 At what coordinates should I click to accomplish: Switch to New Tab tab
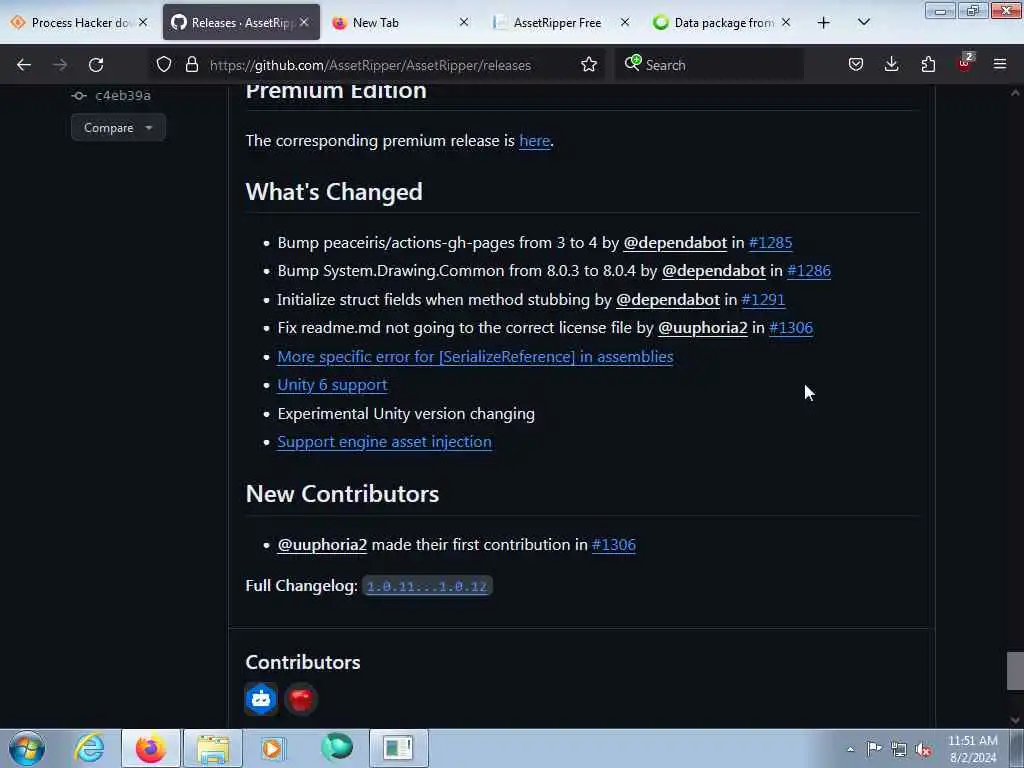[401, 23]
